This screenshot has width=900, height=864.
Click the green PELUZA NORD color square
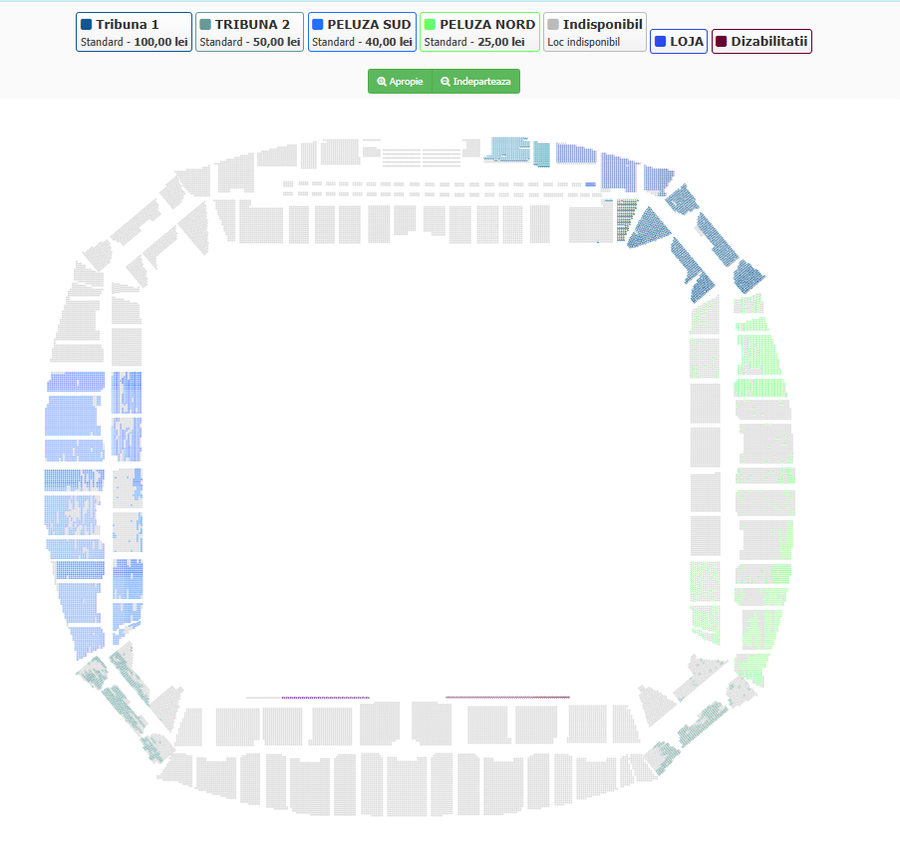coord(430,24)
